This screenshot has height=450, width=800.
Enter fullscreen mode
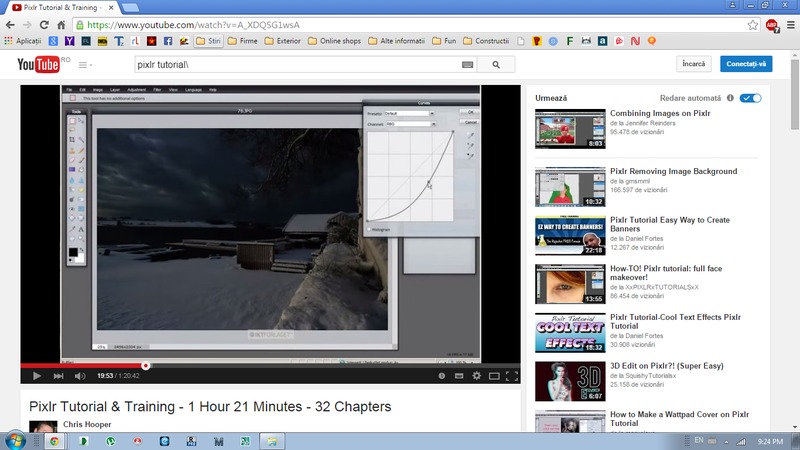[x=512, y=376]
